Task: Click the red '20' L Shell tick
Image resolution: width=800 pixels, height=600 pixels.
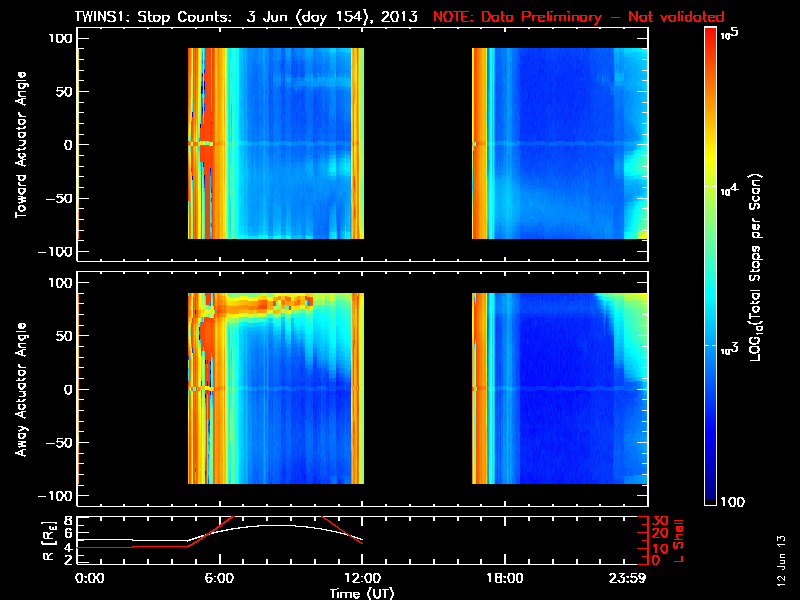Action: pos(660,533)
